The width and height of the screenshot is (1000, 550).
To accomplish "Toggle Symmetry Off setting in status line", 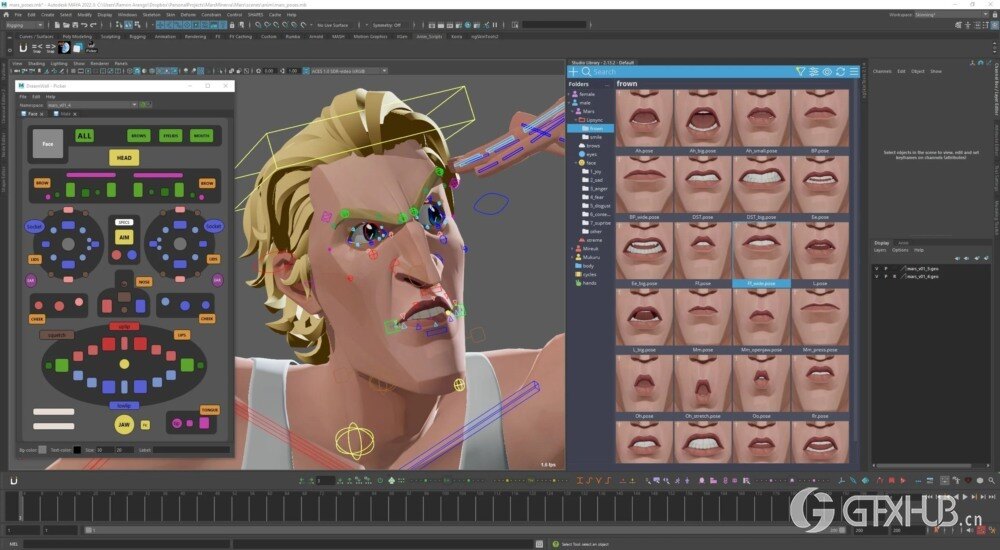I will [386, 25].
